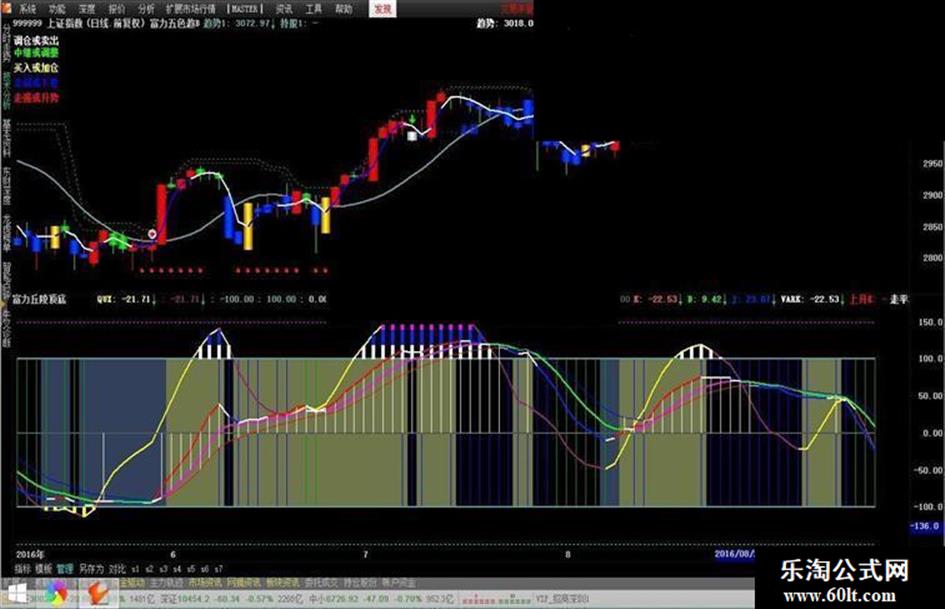Open the 工具 menu
Viewport: 945px width, 609px height.
point(313,8)
